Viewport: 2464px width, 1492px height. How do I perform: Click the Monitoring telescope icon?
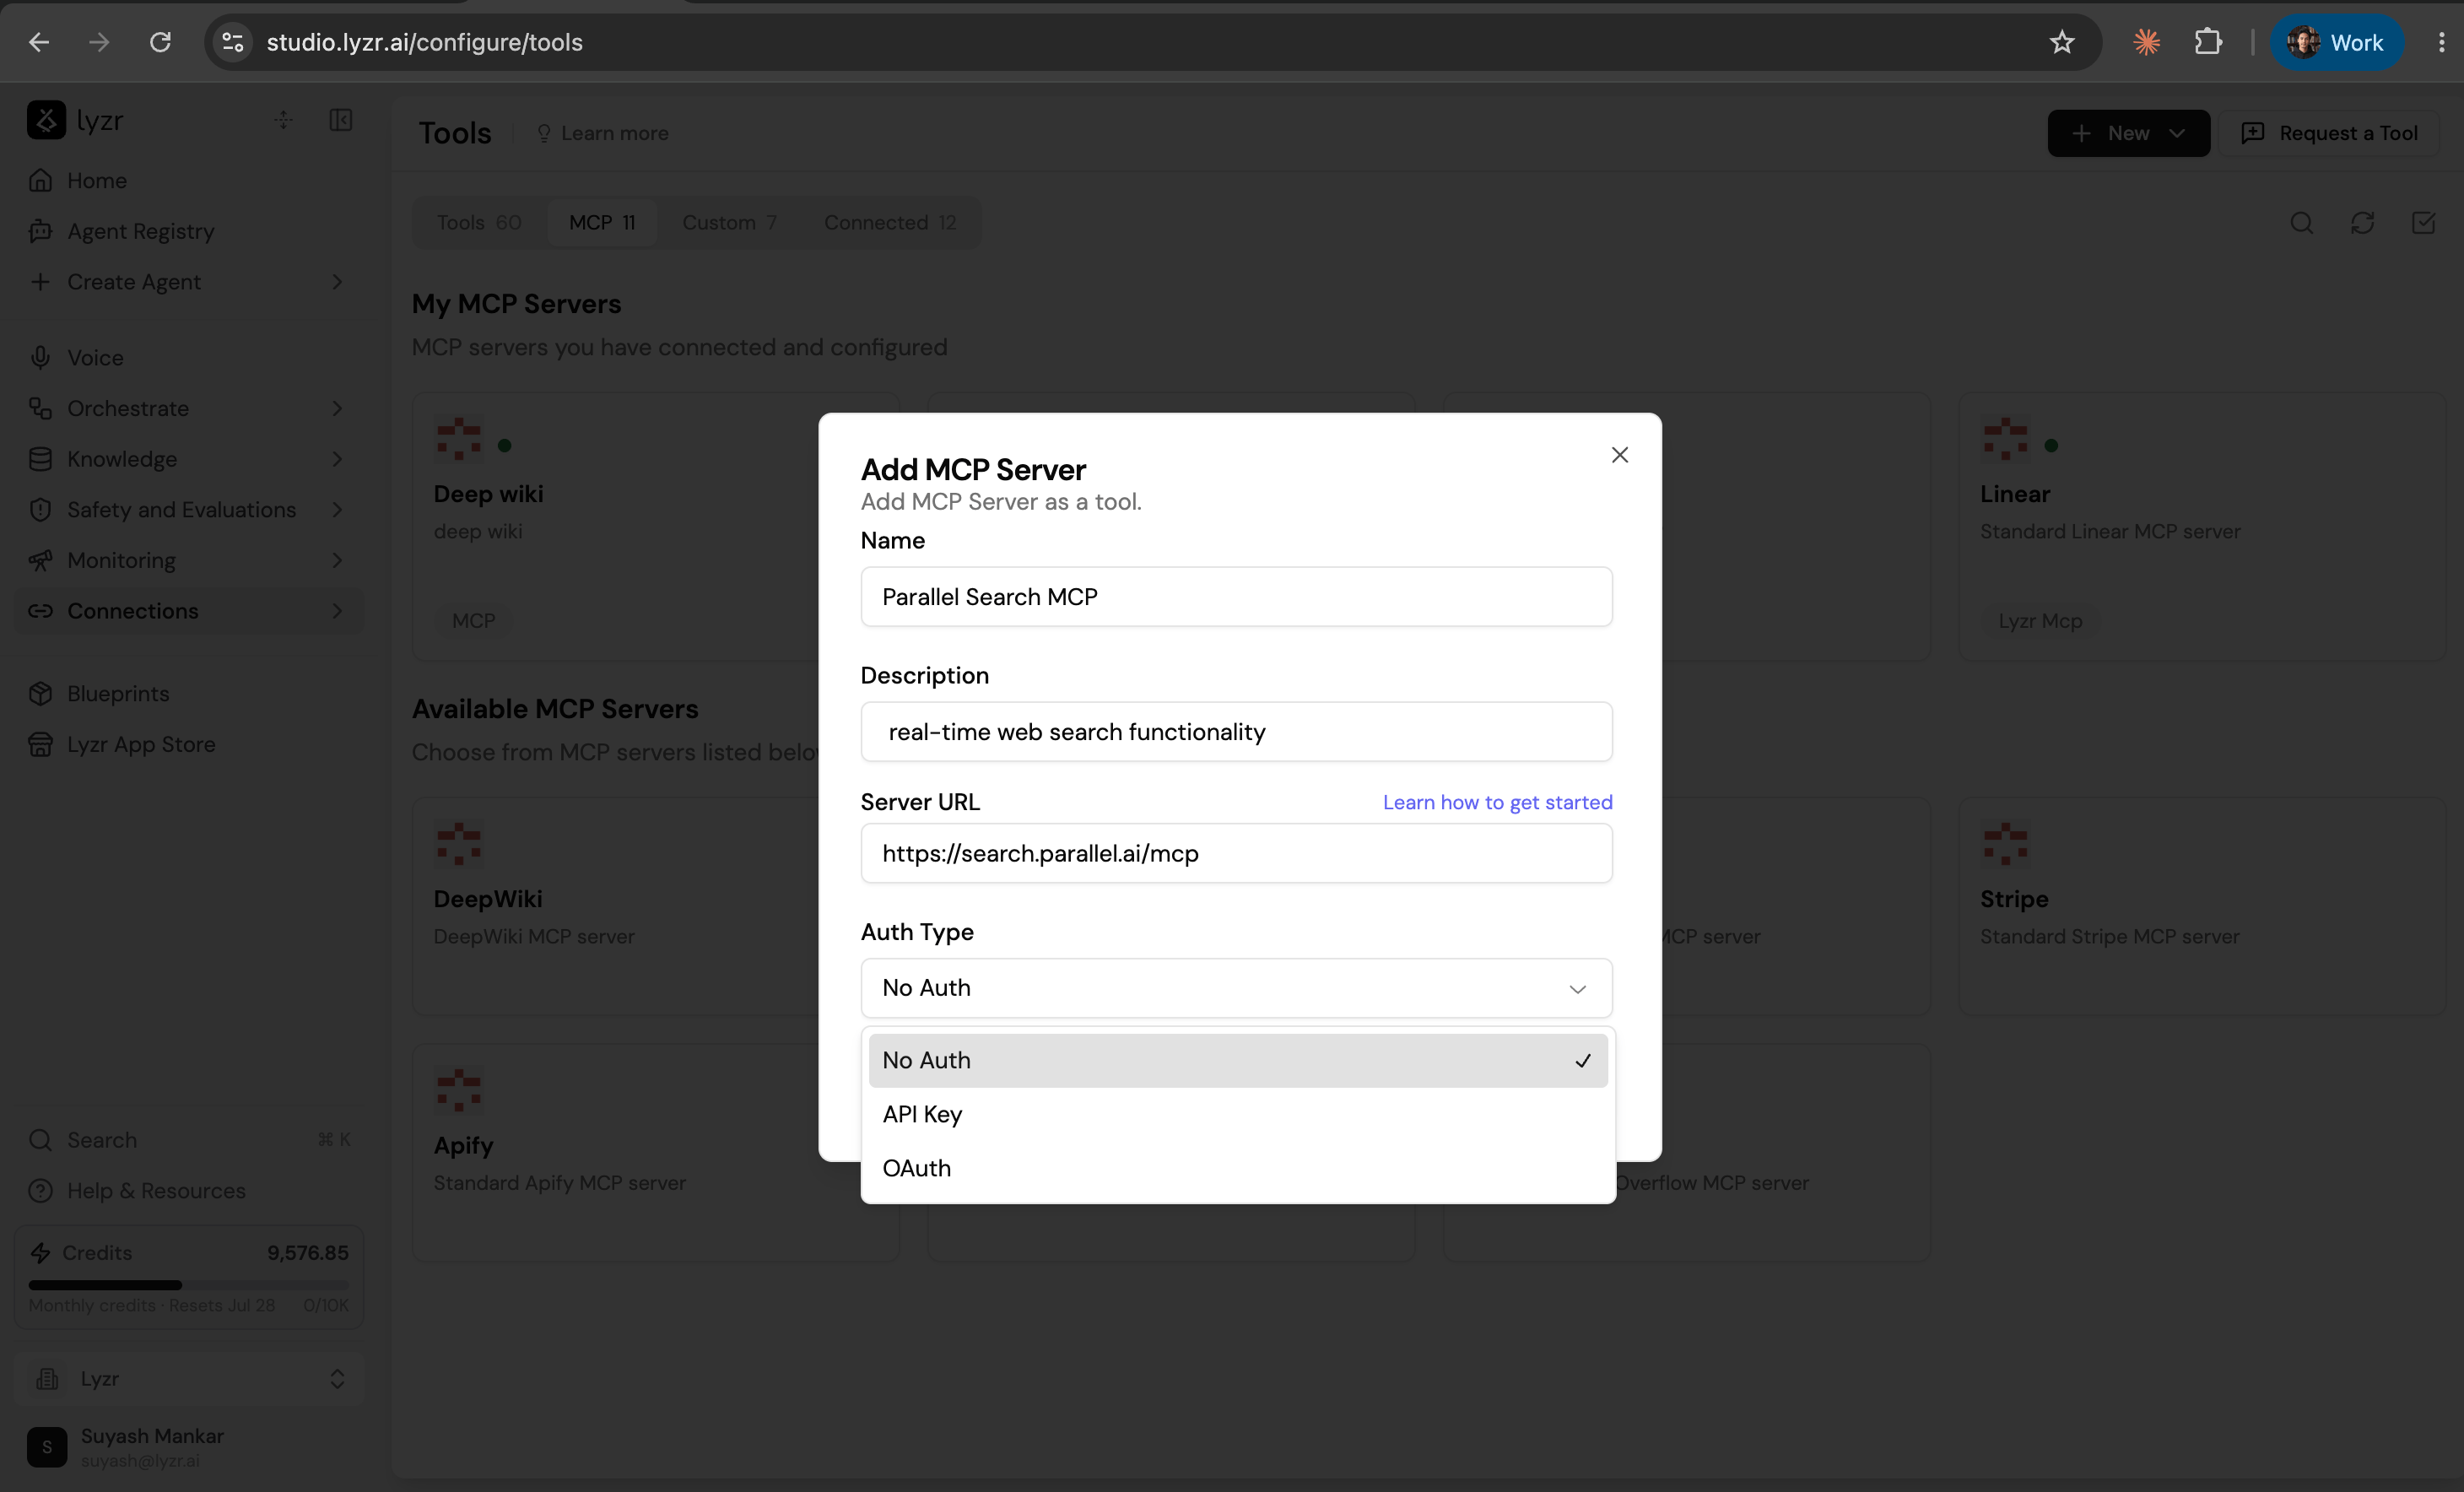coord(40,560)
